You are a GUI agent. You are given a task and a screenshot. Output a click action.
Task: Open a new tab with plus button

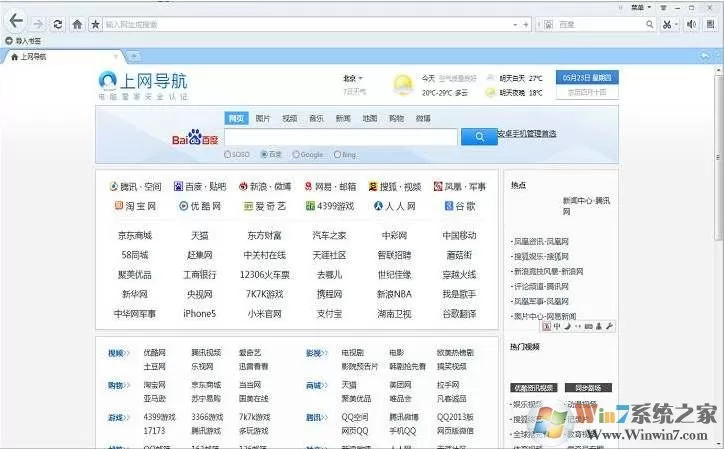(133, 56)
